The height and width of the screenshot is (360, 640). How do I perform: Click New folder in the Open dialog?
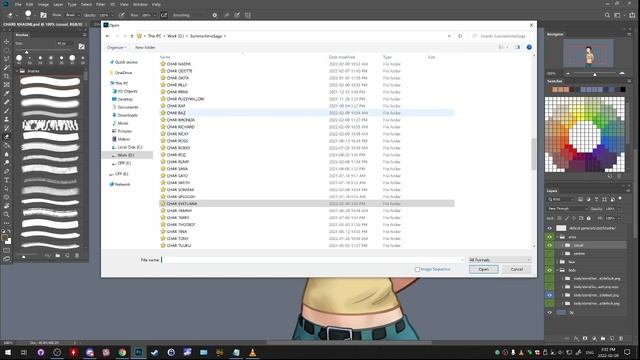(145, 47)
